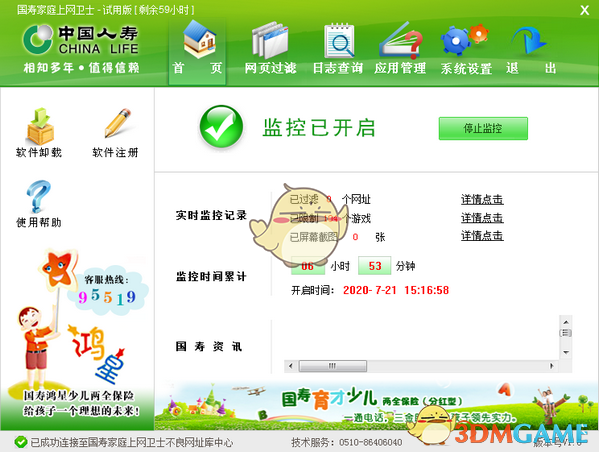Click the vertical scrollbar thumb in news panel
Screen dimensions: 599x452
pyautogui.click(x=566, y=333)
